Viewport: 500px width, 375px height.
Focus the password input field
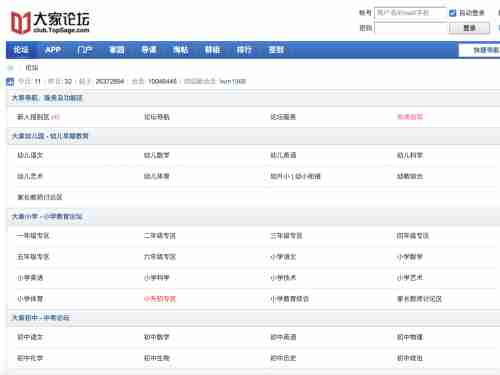[410, 28]
